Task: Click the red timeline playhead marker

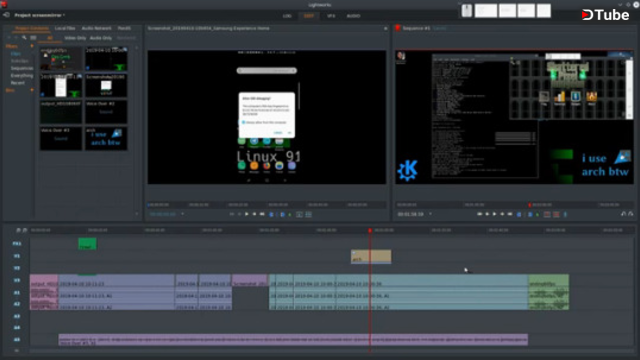Action: pyautogui.click(x=370, y=231)
